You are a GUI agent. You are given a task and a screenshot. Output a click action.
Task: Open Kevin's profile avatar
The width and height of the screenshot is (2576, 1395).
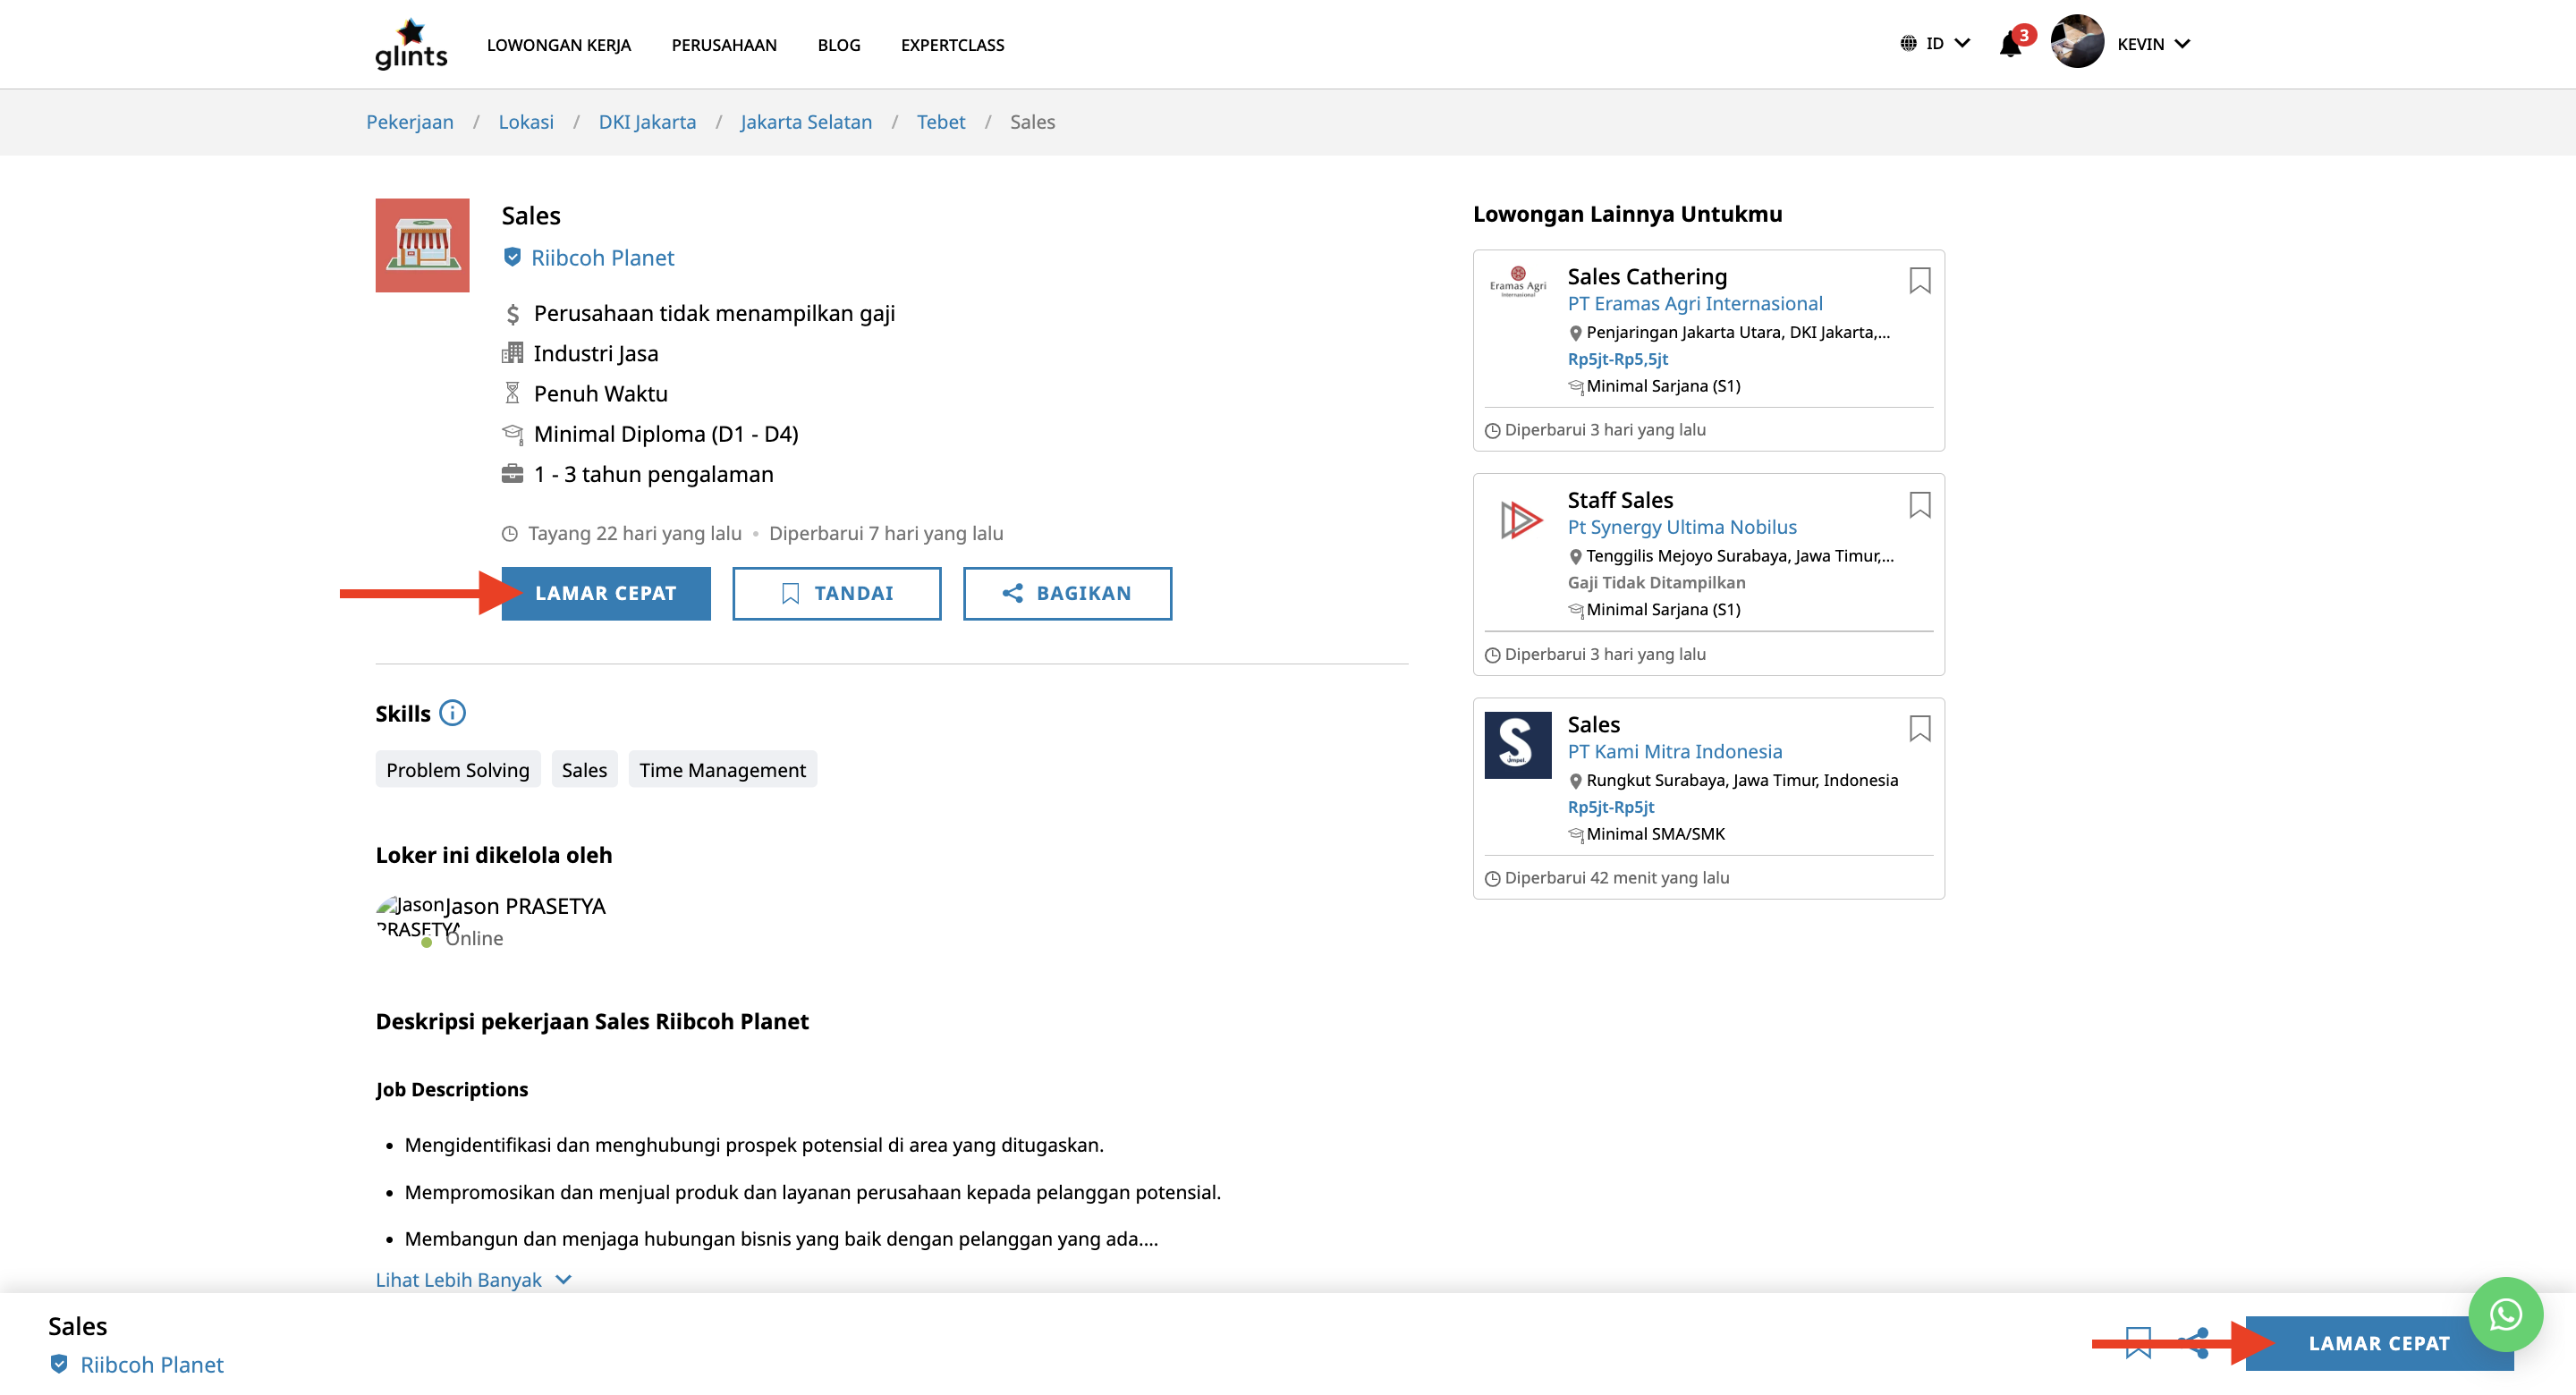click(x=2077, y=42)
